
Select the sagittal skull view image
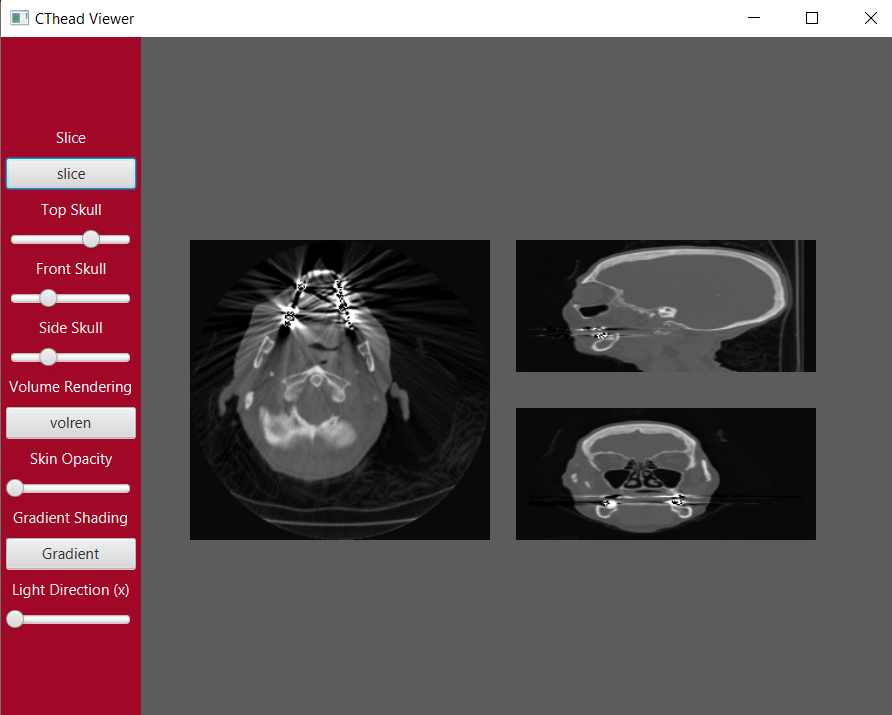(x=665, y=305)
